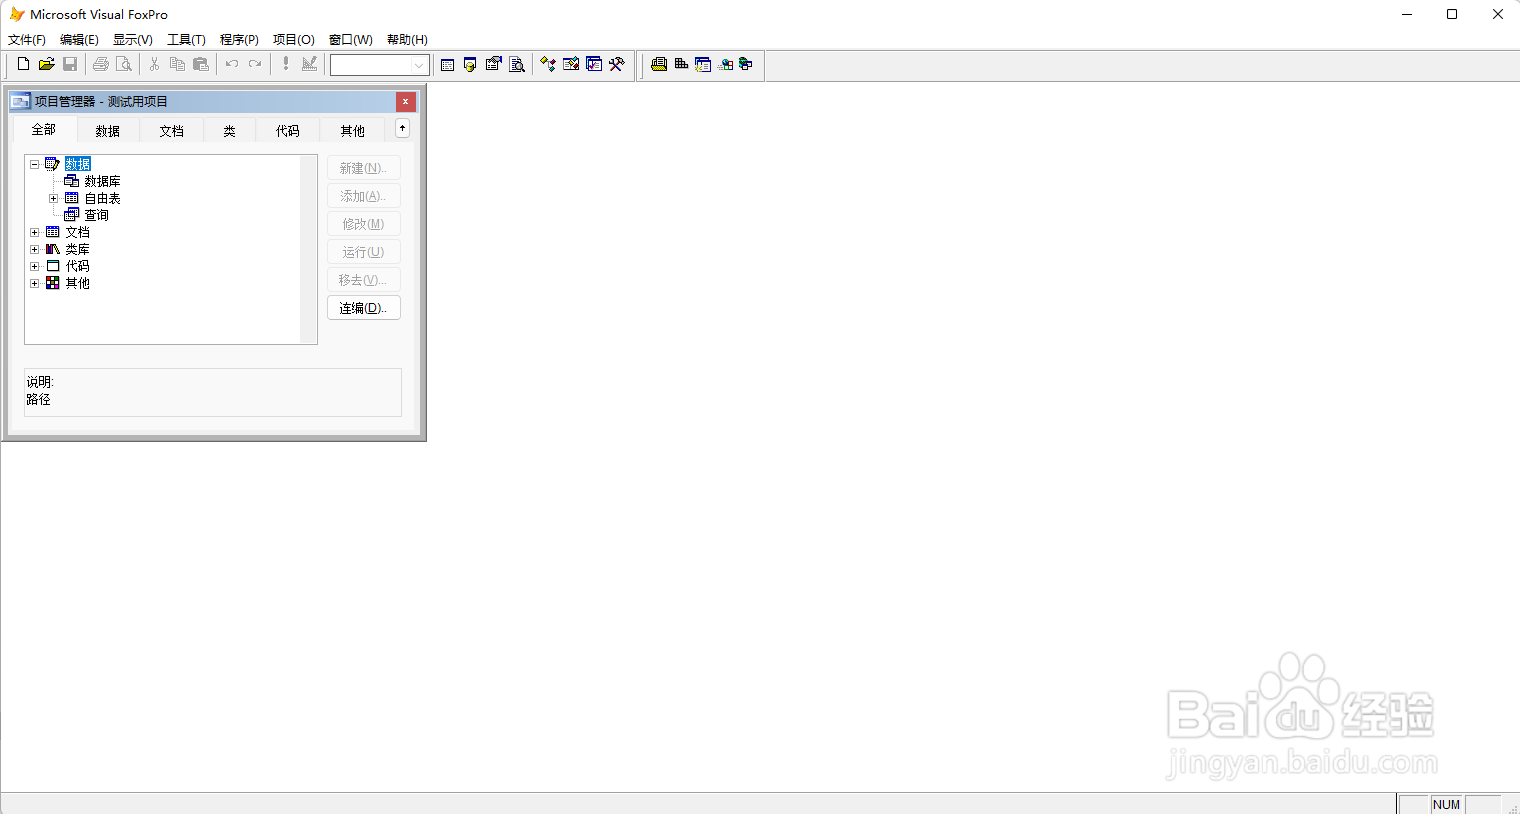Open the database selector combo box

pyautogui.click(x=380, y=65)
